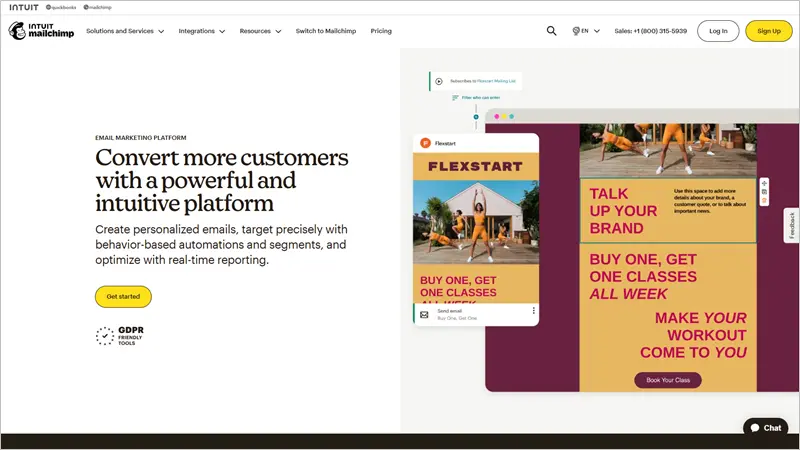The width and height of the screenshot is (800, 450).
Task: Click the orange Flexstart brand icon
Action: point(425,143)
